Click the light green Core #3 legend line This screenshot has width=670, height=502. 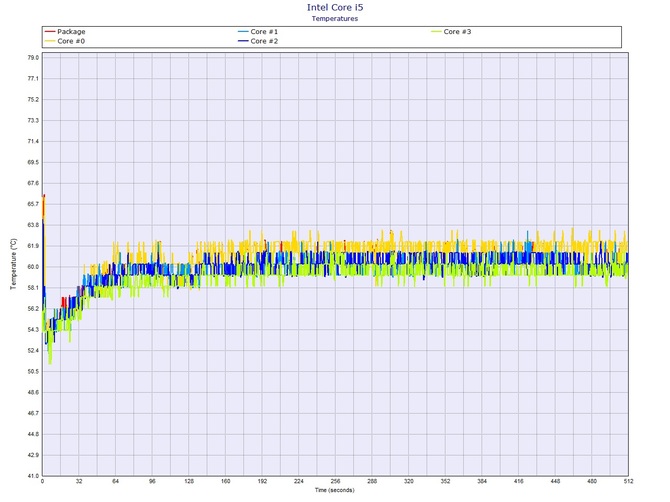click(436, 32)
